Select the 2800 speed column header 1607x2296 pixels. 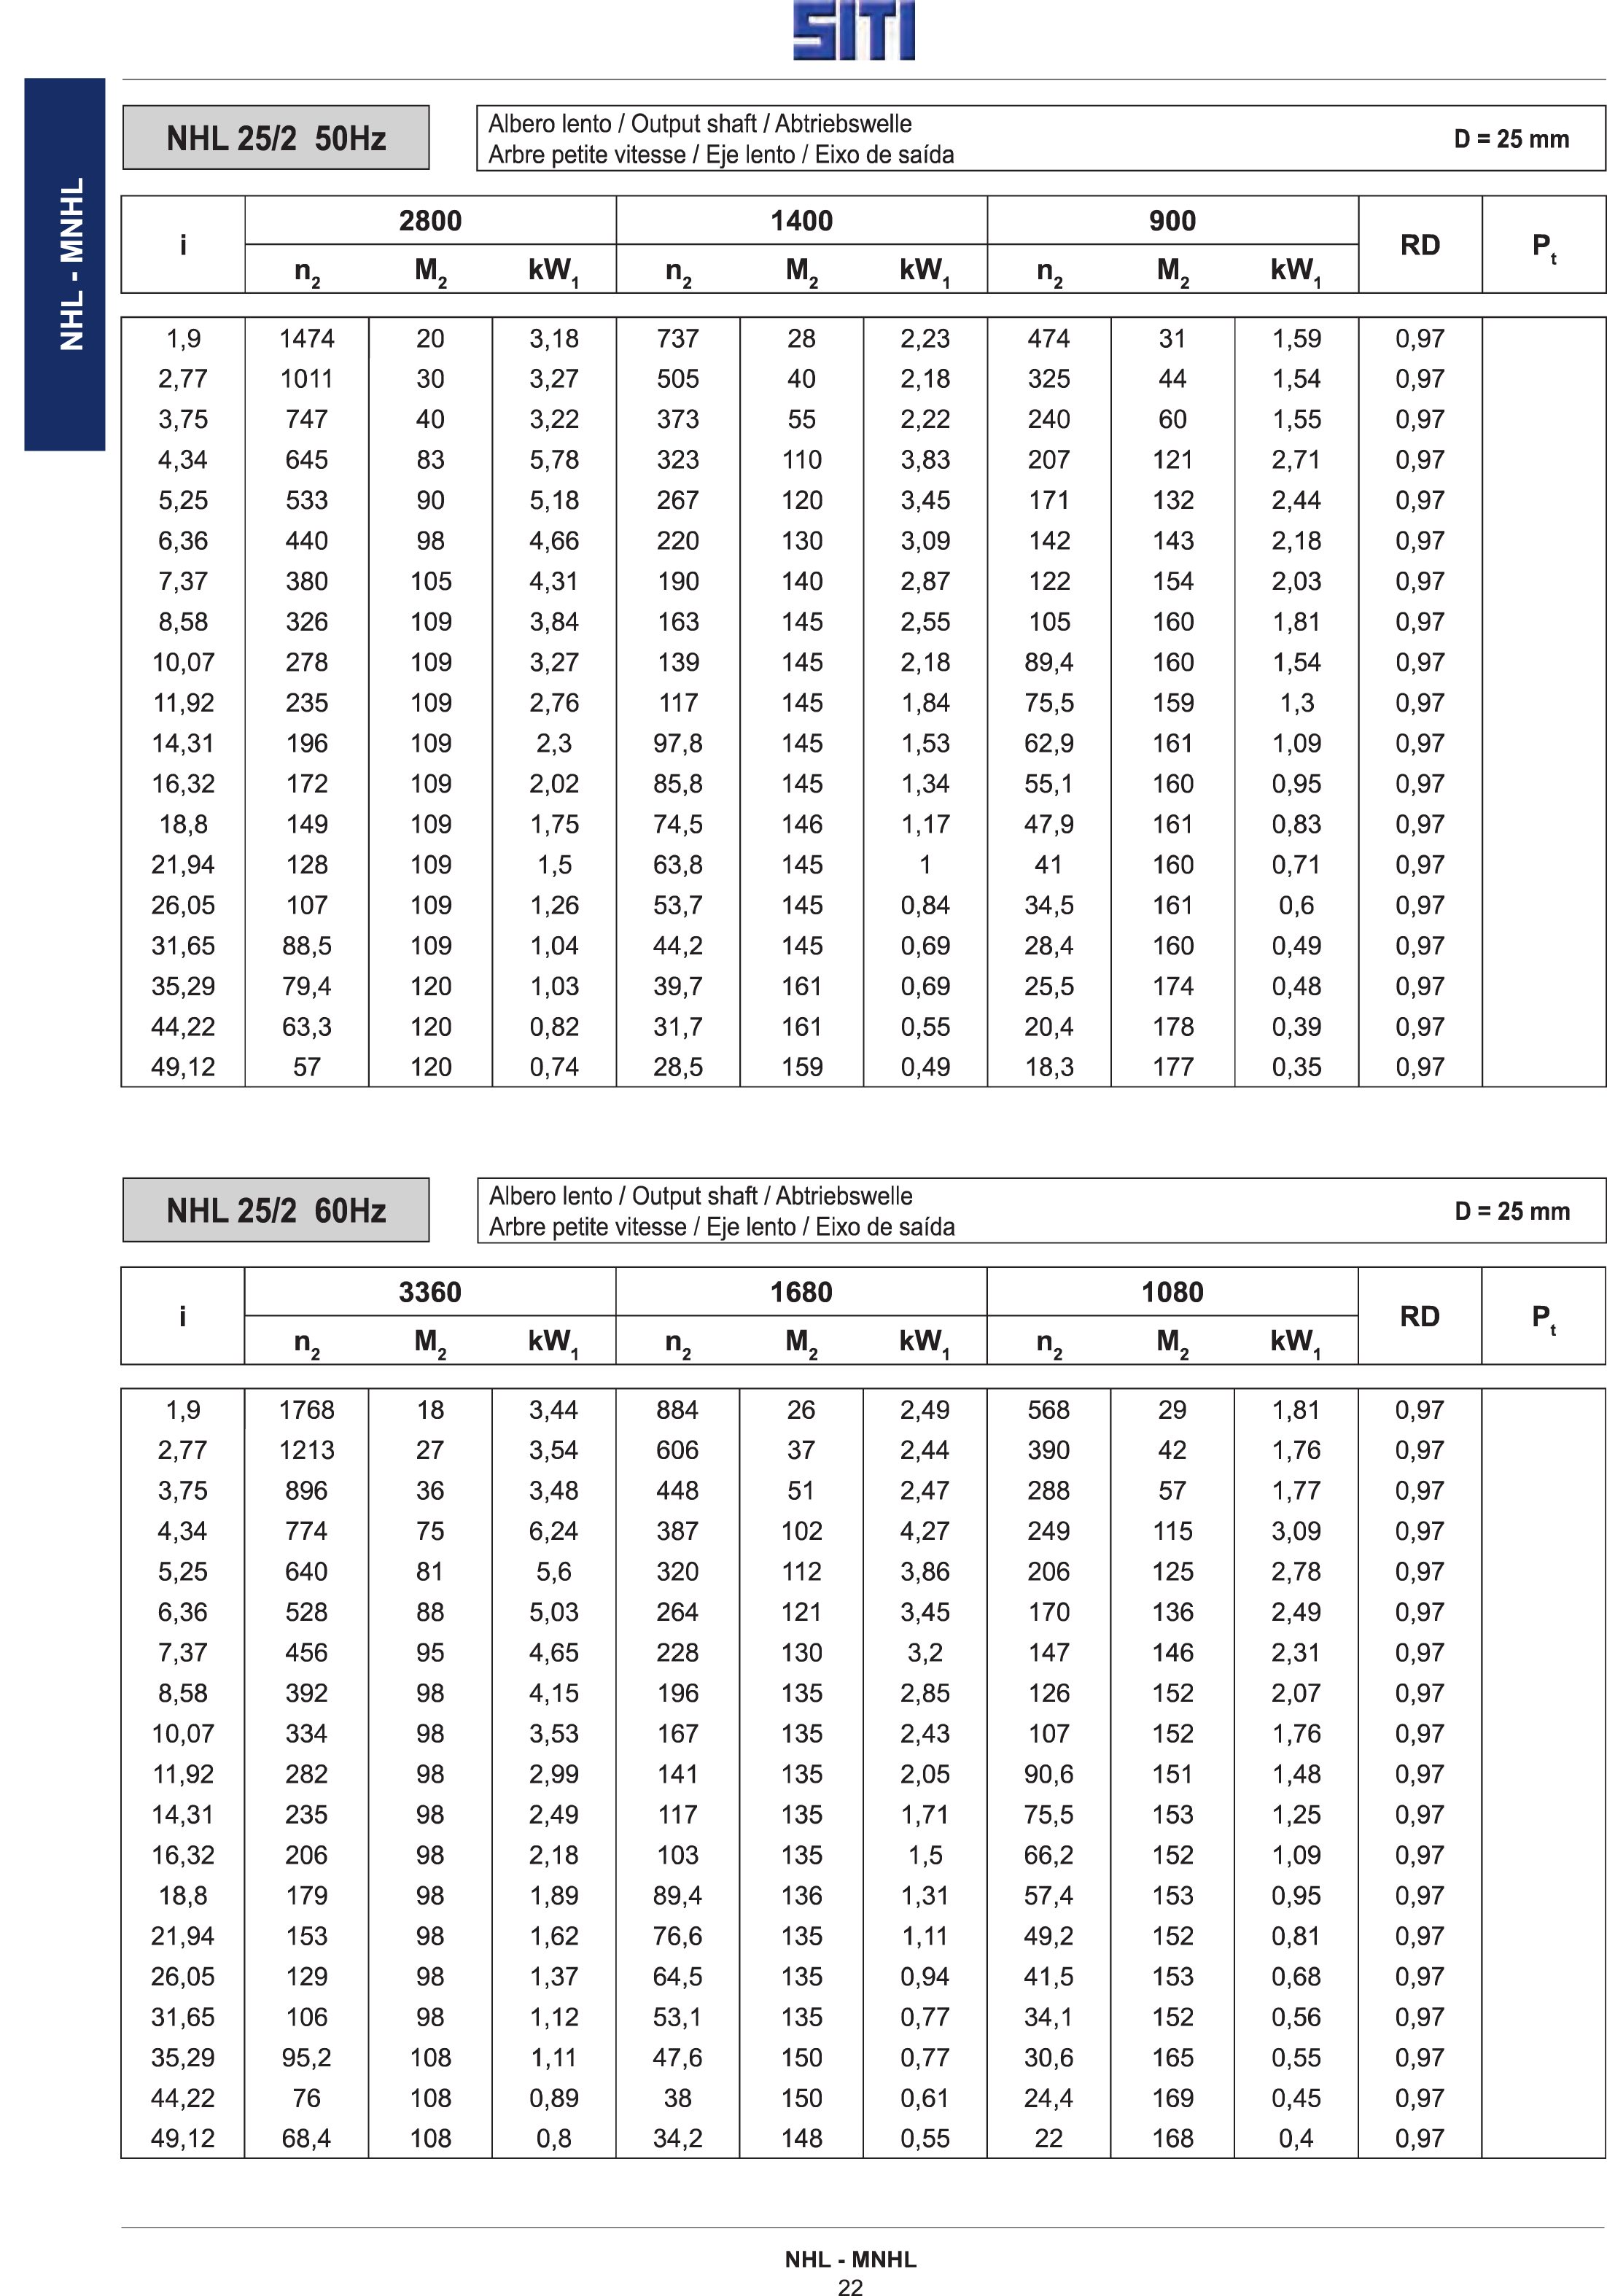tap(430, 221)
